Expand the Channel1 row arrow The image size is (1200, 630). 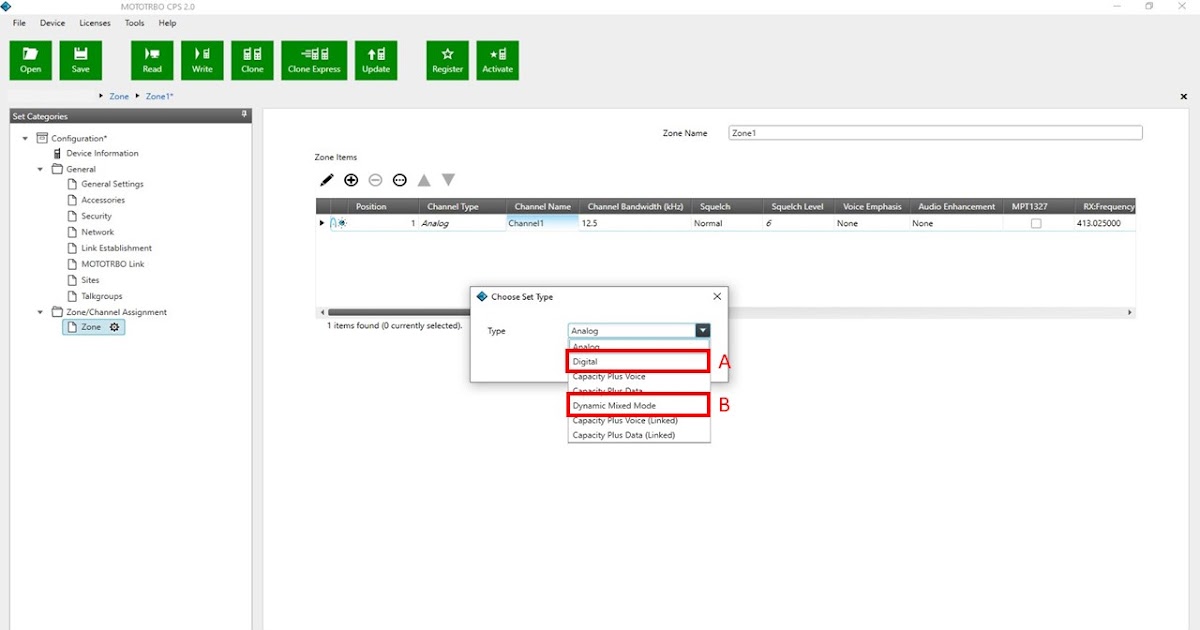point(322,222)
